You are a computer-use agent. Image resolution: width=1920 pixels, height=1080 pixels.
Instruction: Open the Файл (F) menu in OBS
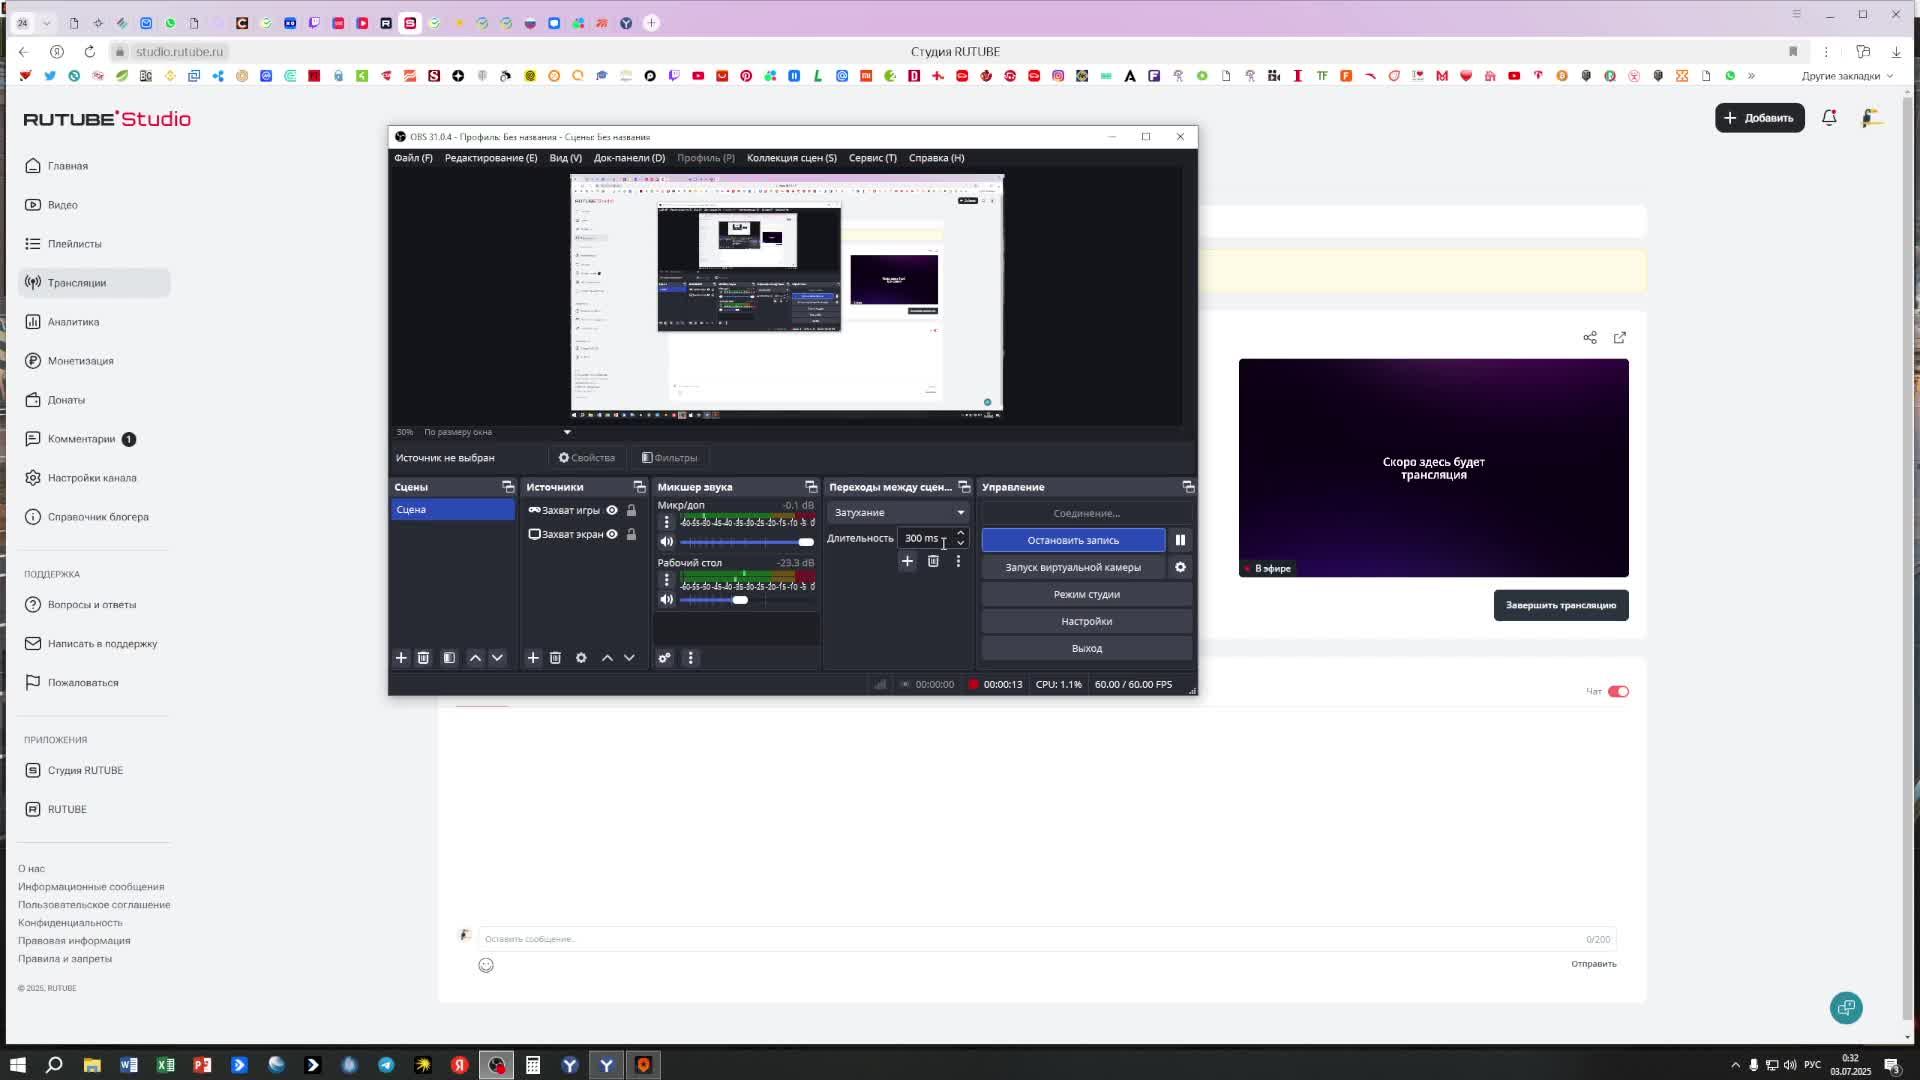click(x=413, y=158)
